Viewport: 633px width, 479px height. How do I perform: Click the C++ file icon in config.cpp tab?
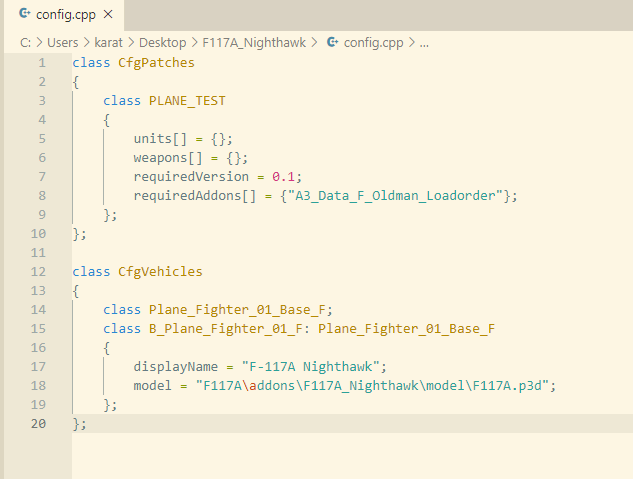point(25,14)
